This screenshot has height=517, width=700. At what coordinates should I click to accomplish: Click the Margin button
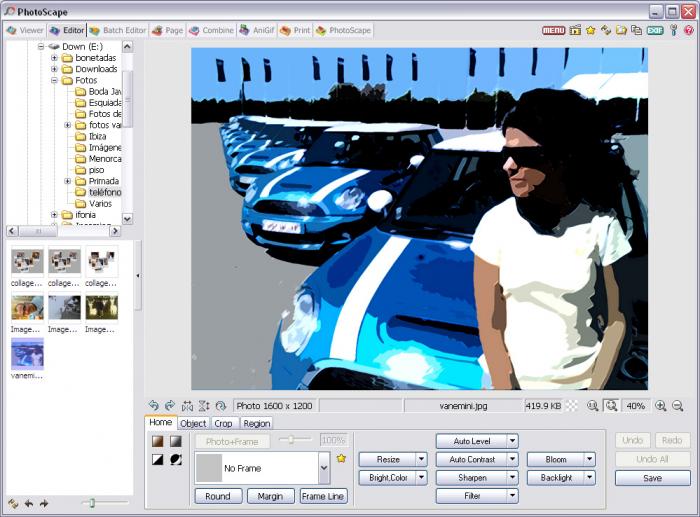tap(270, 496)
